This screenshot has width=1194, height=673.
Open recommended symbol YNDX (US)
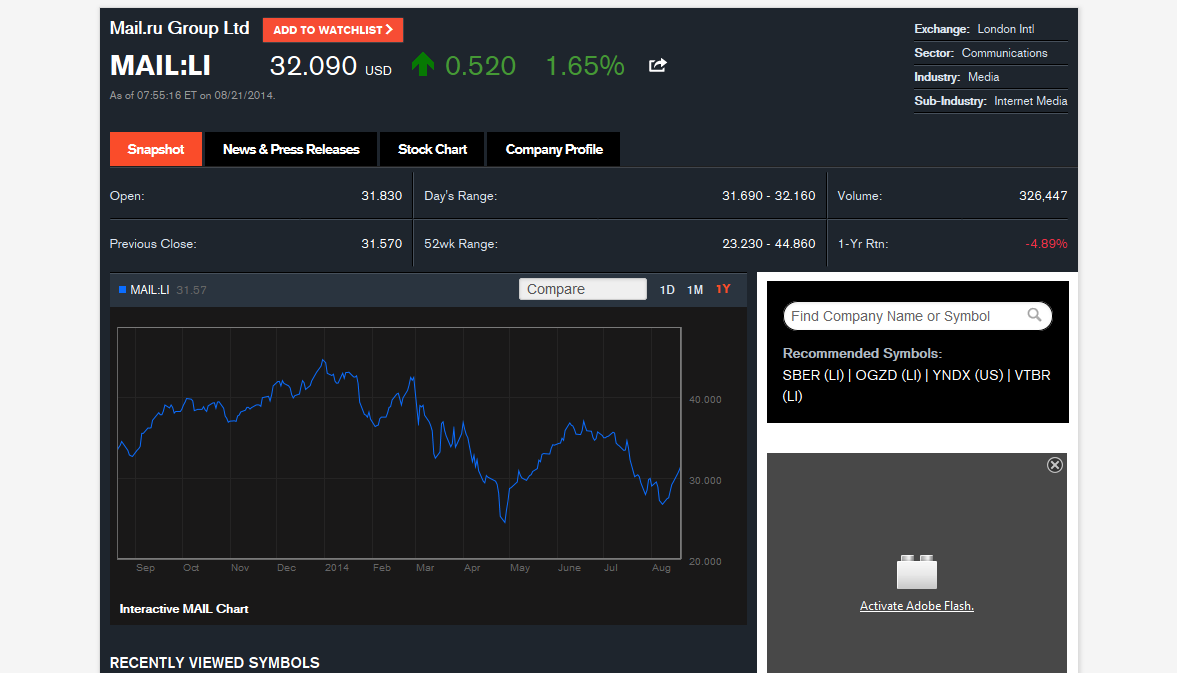[968, 375]
